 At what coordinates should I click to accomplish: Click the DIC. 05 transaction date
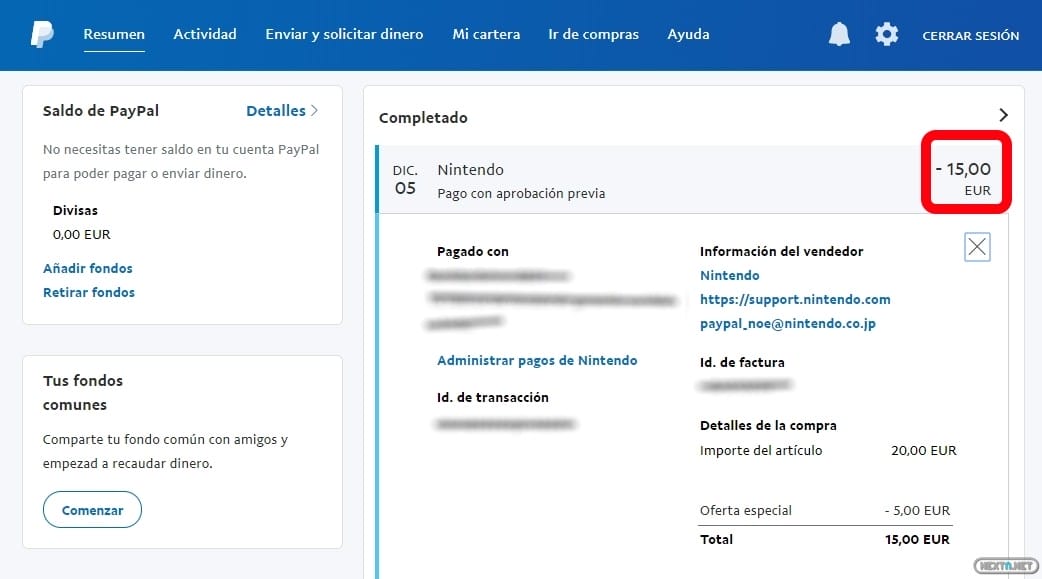[405, 180]
